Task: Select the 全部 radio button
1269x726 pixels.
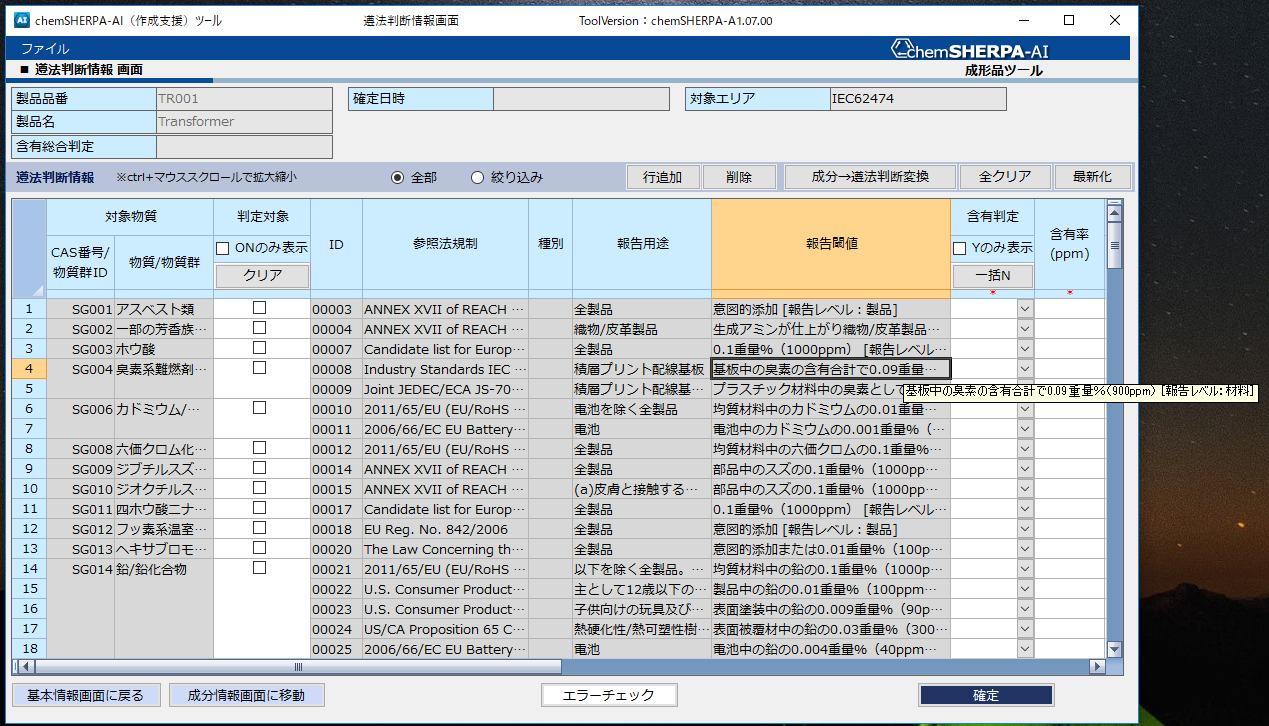Action: click(x=398, y=177)
